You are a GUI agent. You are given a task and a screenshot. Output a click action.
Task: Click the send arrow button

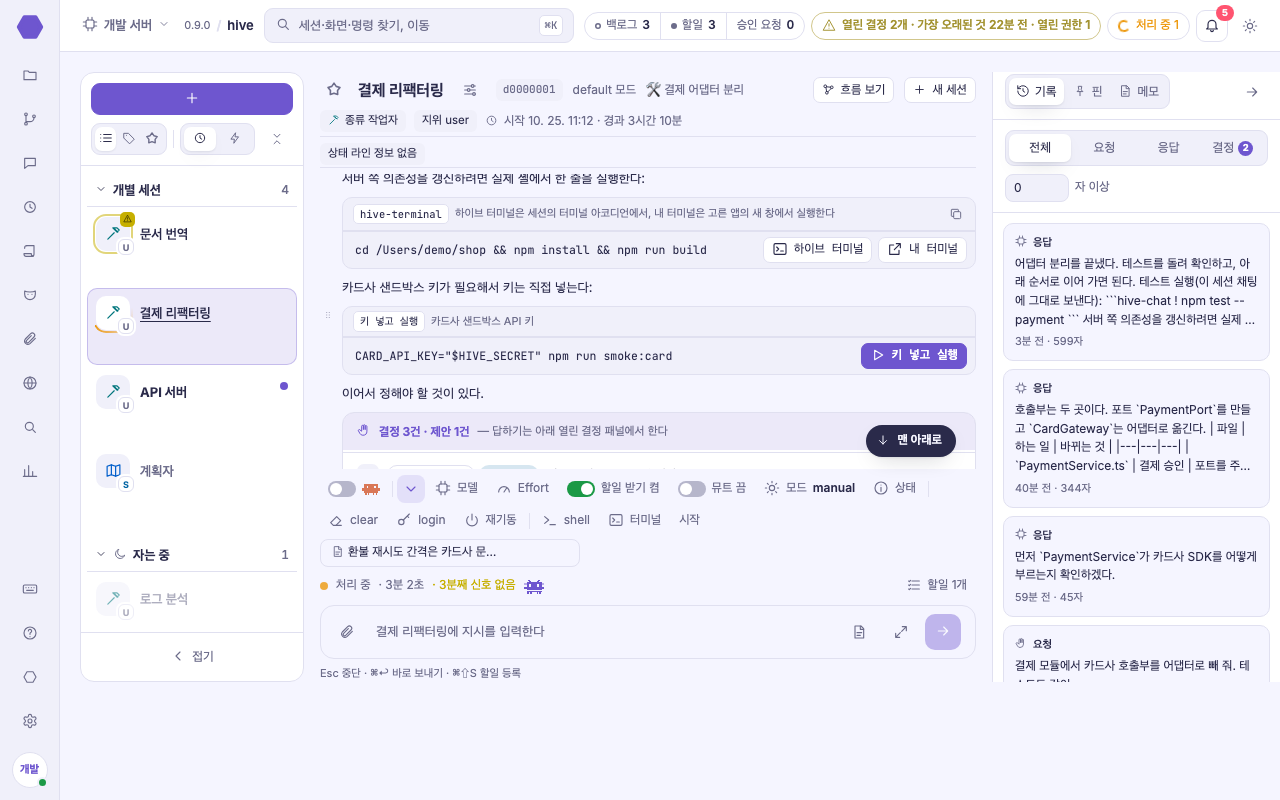[943, 631]
